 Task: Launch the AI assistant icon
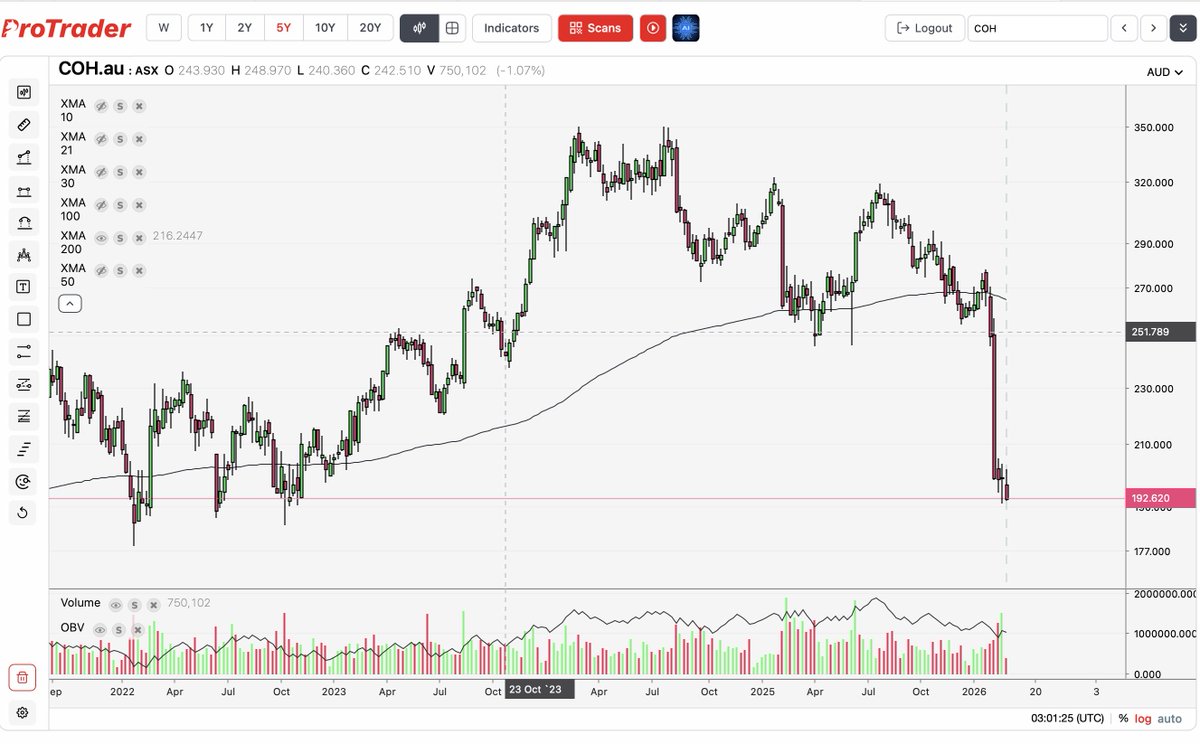click(684, 27)
